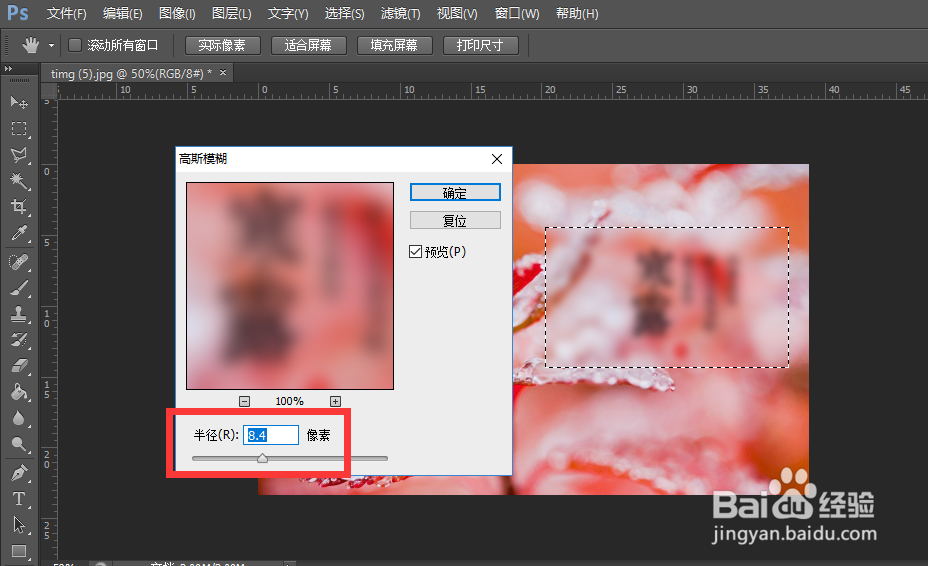The height and width of the screenshot is (566, 928).
Task: Expand the collapsed toolbar double arrow
Action: 8,69
